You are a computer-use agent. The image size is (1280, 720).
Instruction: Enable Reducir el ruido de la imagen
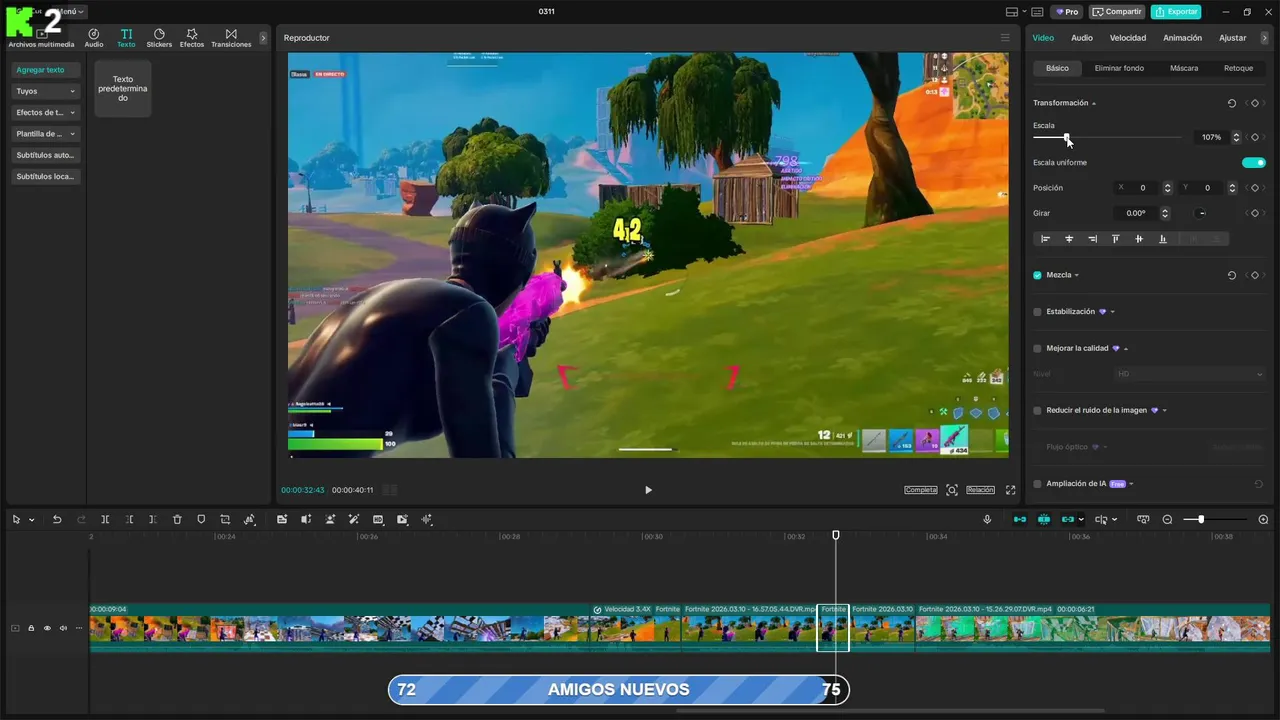point(1037,410)
